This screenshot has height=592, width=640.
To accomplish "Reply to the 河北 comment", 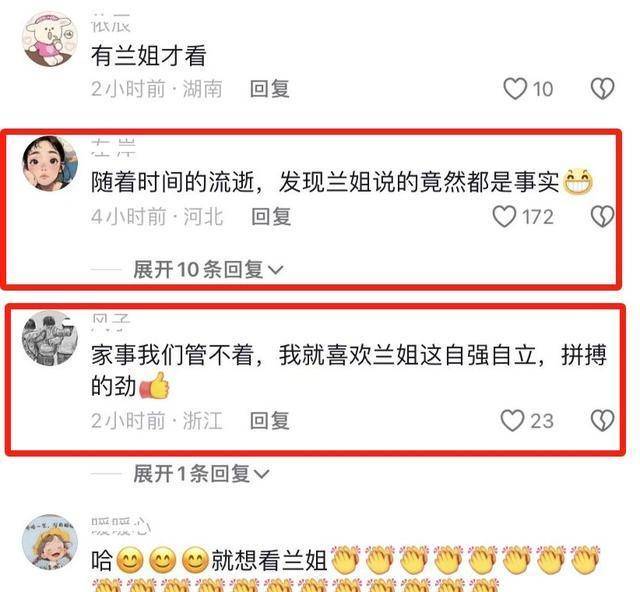I will pos(271,216).
